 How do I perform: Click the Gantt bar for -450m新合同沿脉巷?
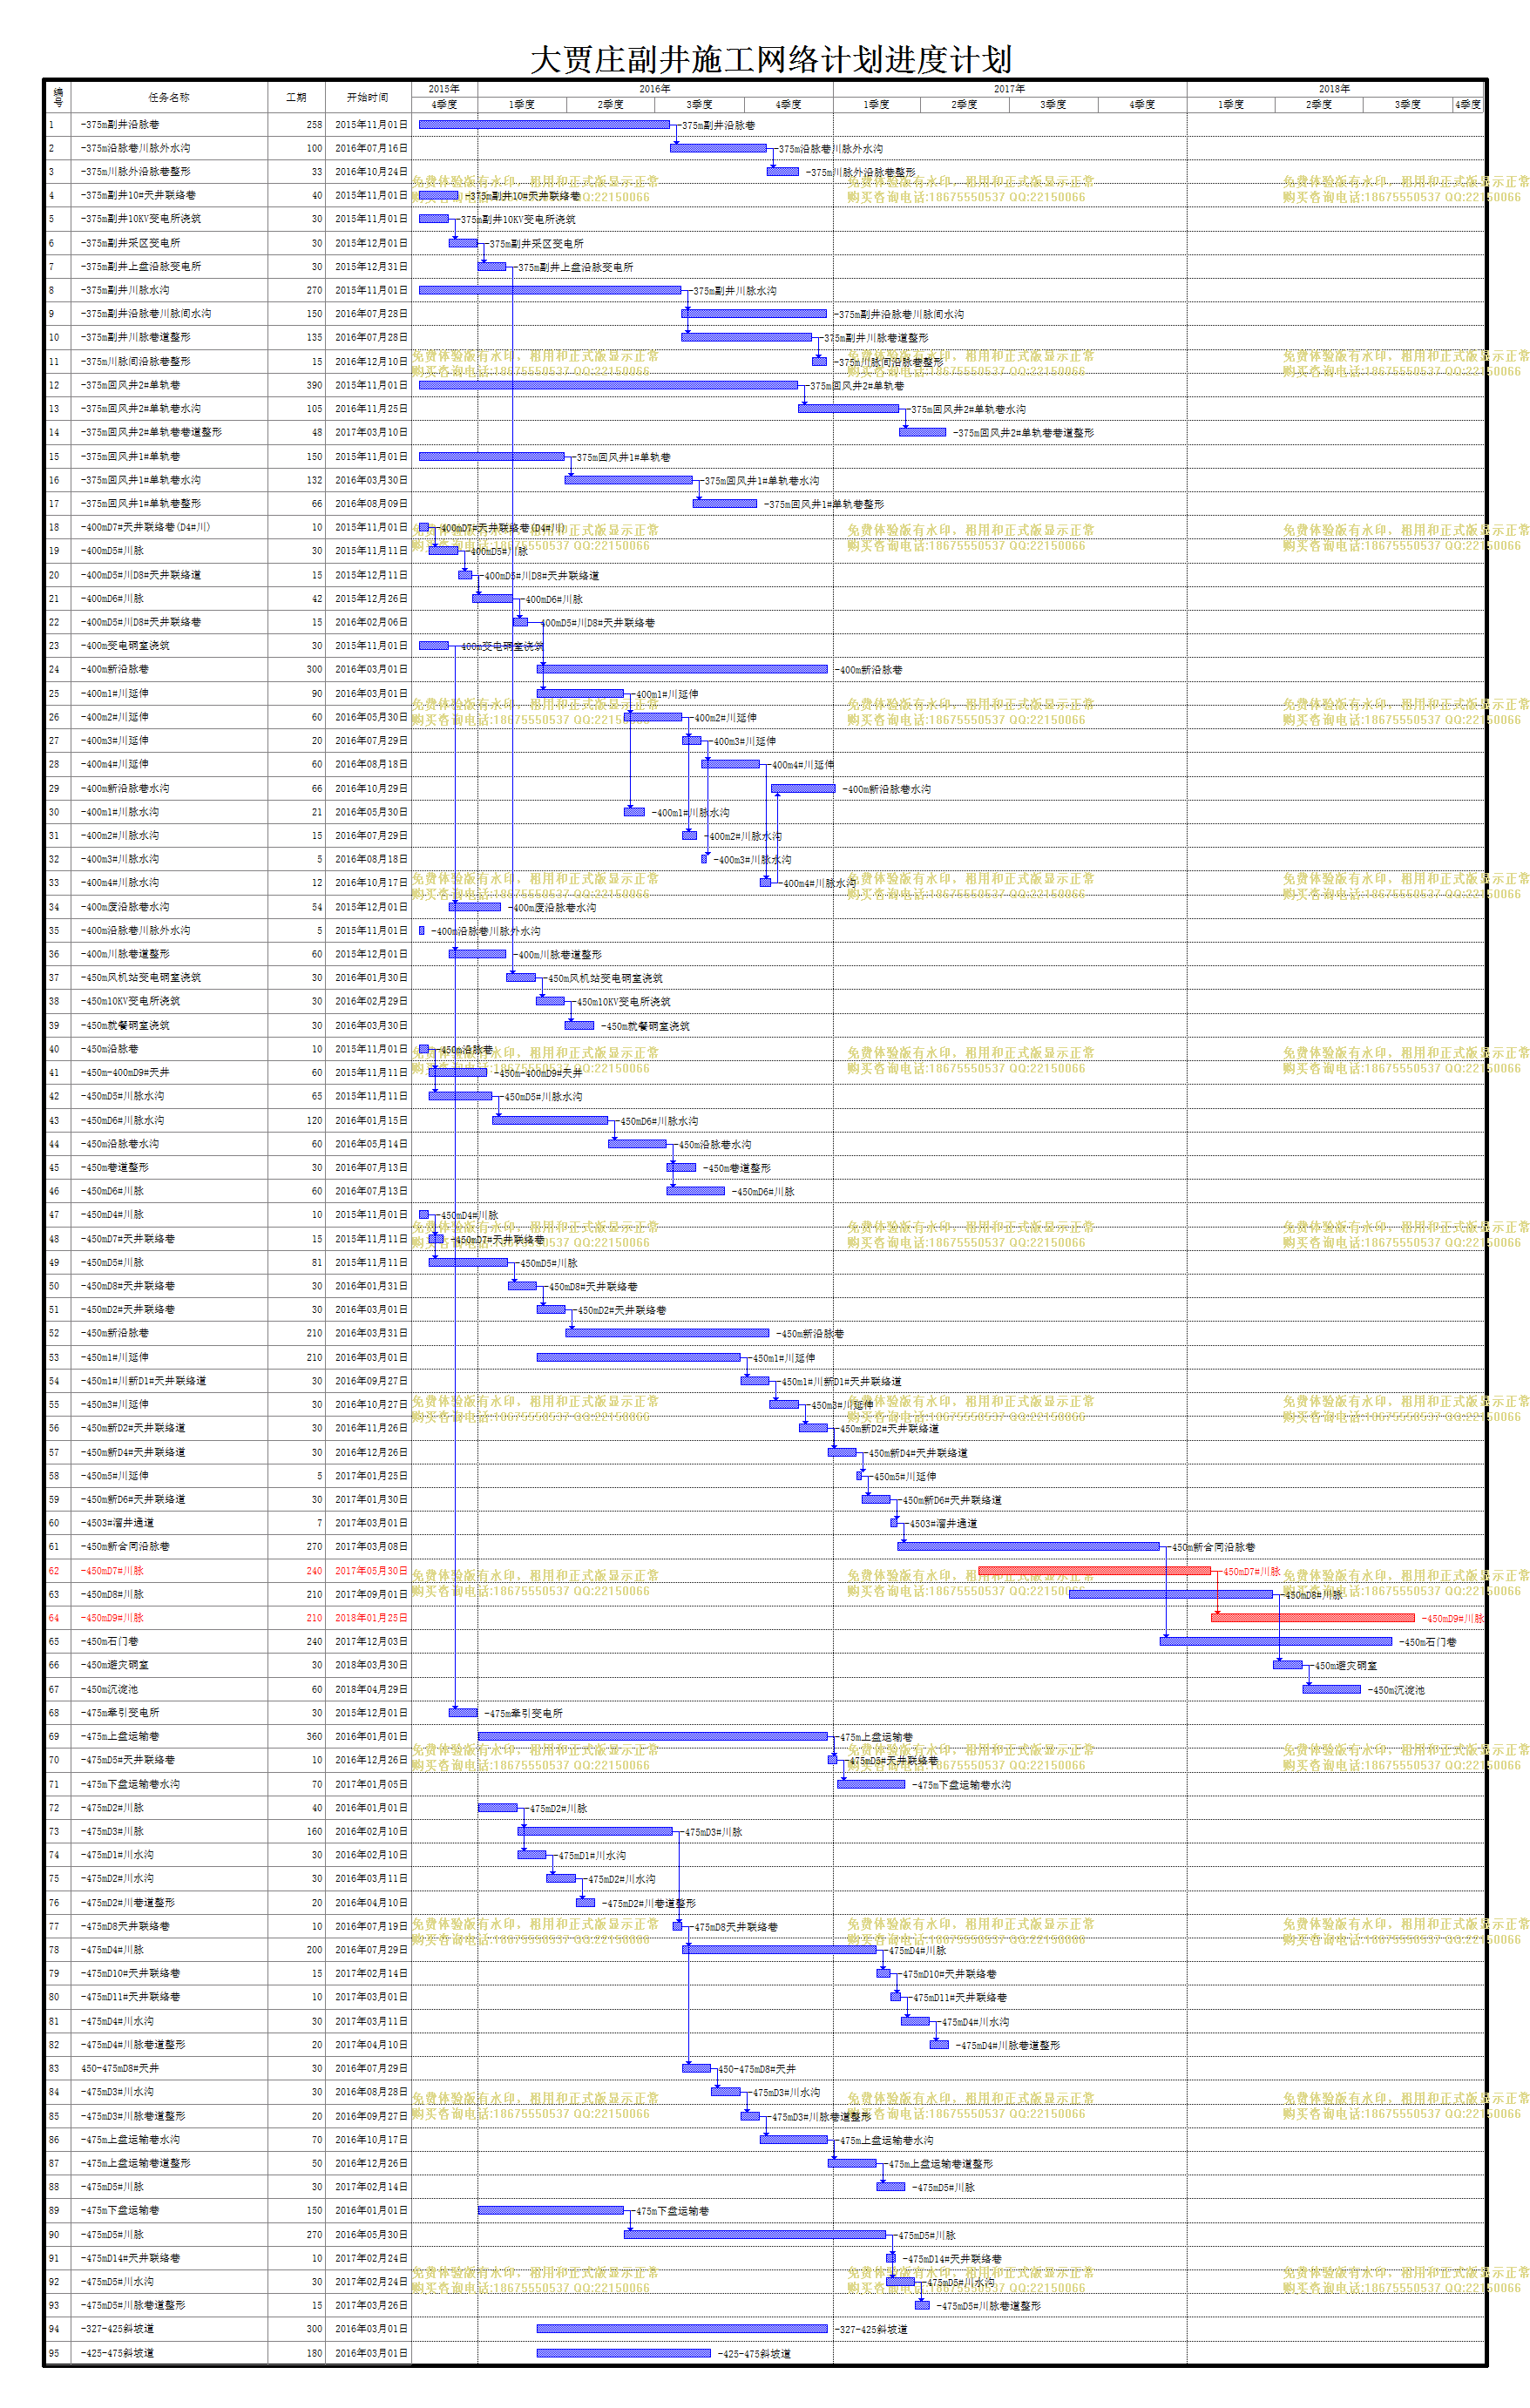click(x=1029, y=1546)
